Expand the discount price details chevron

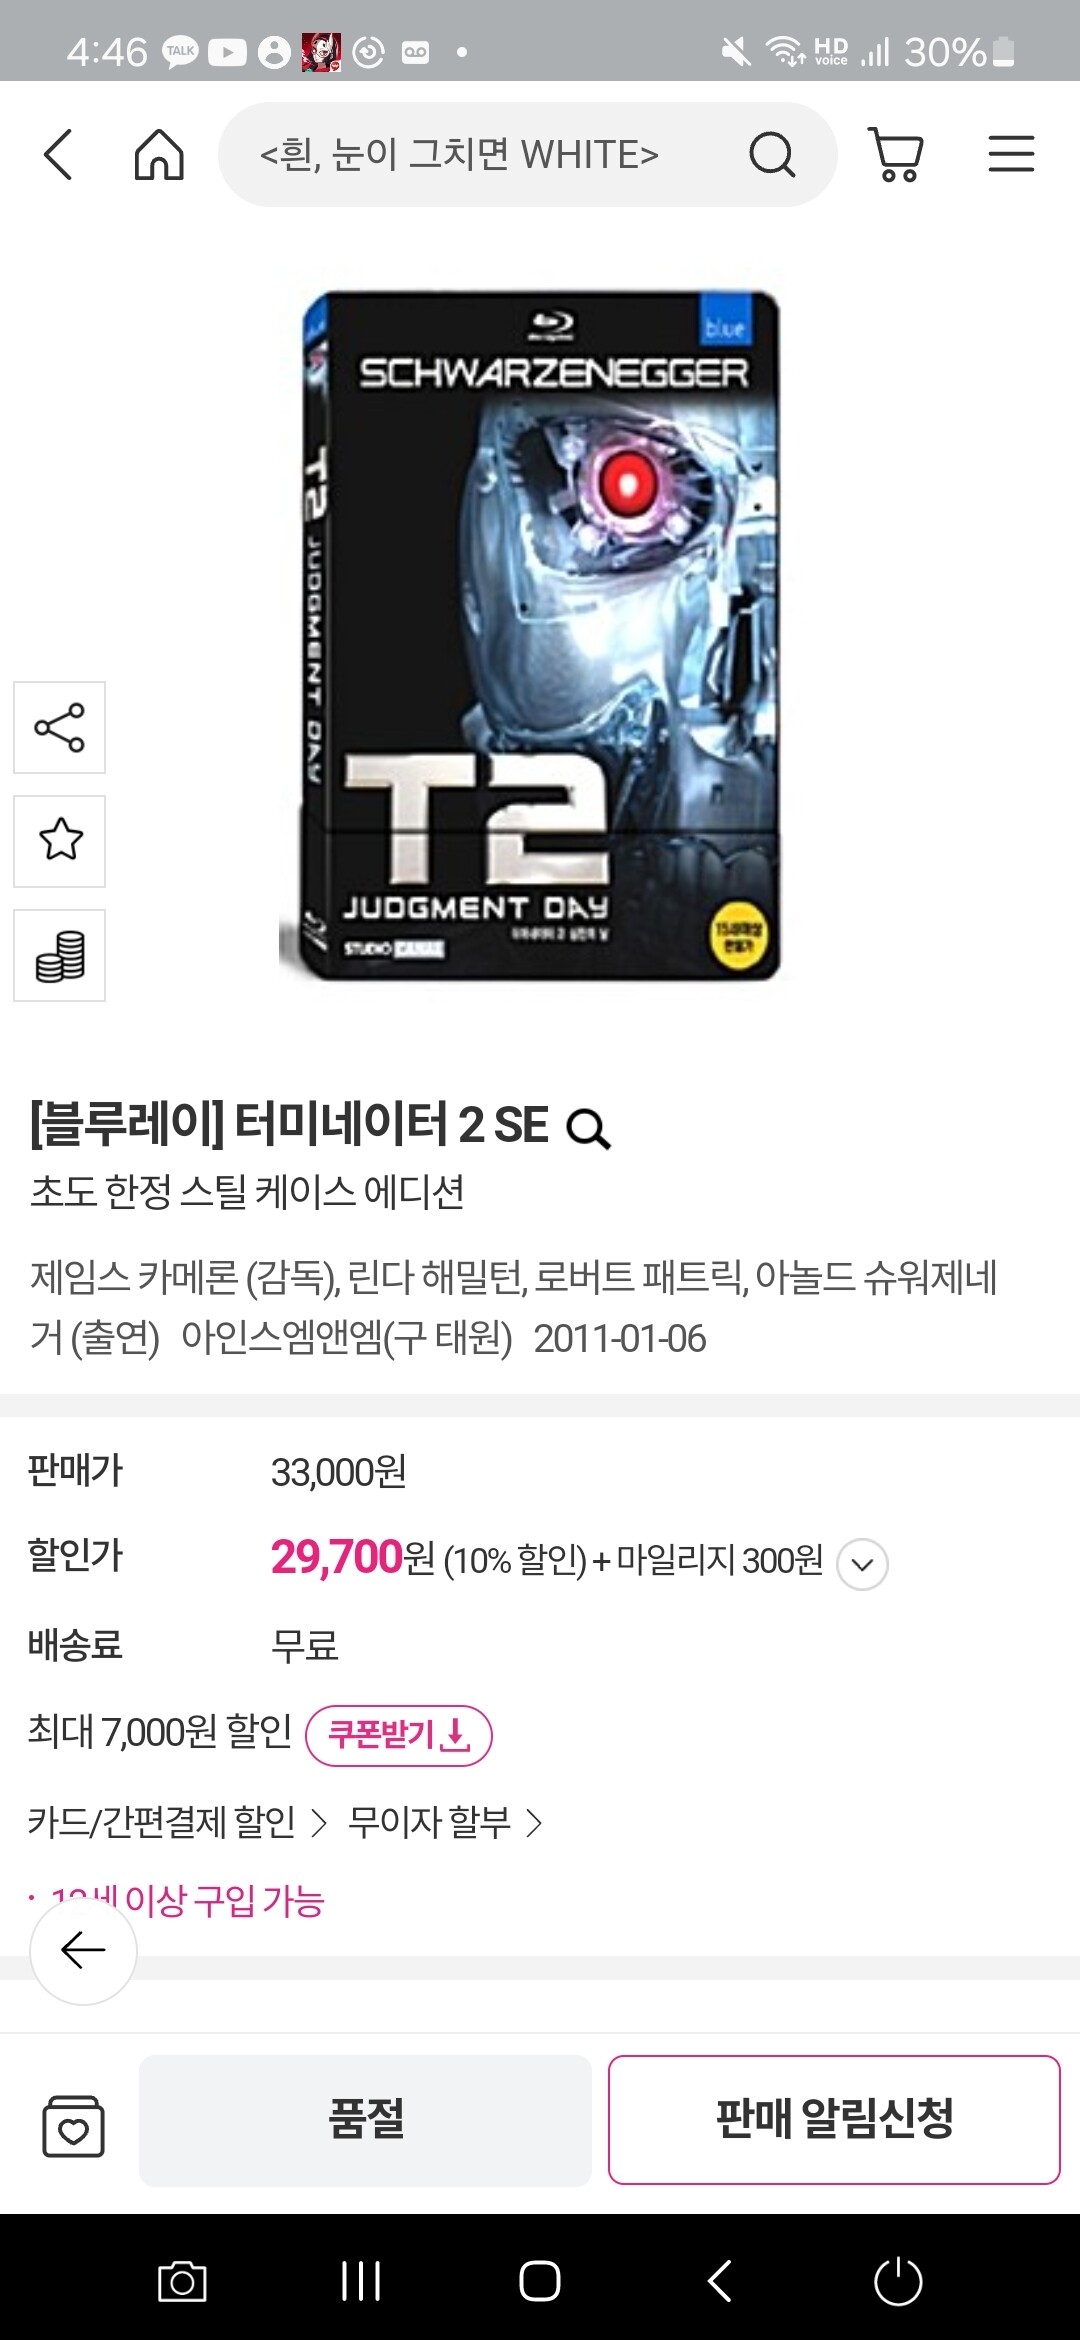tap(862, 1564)
